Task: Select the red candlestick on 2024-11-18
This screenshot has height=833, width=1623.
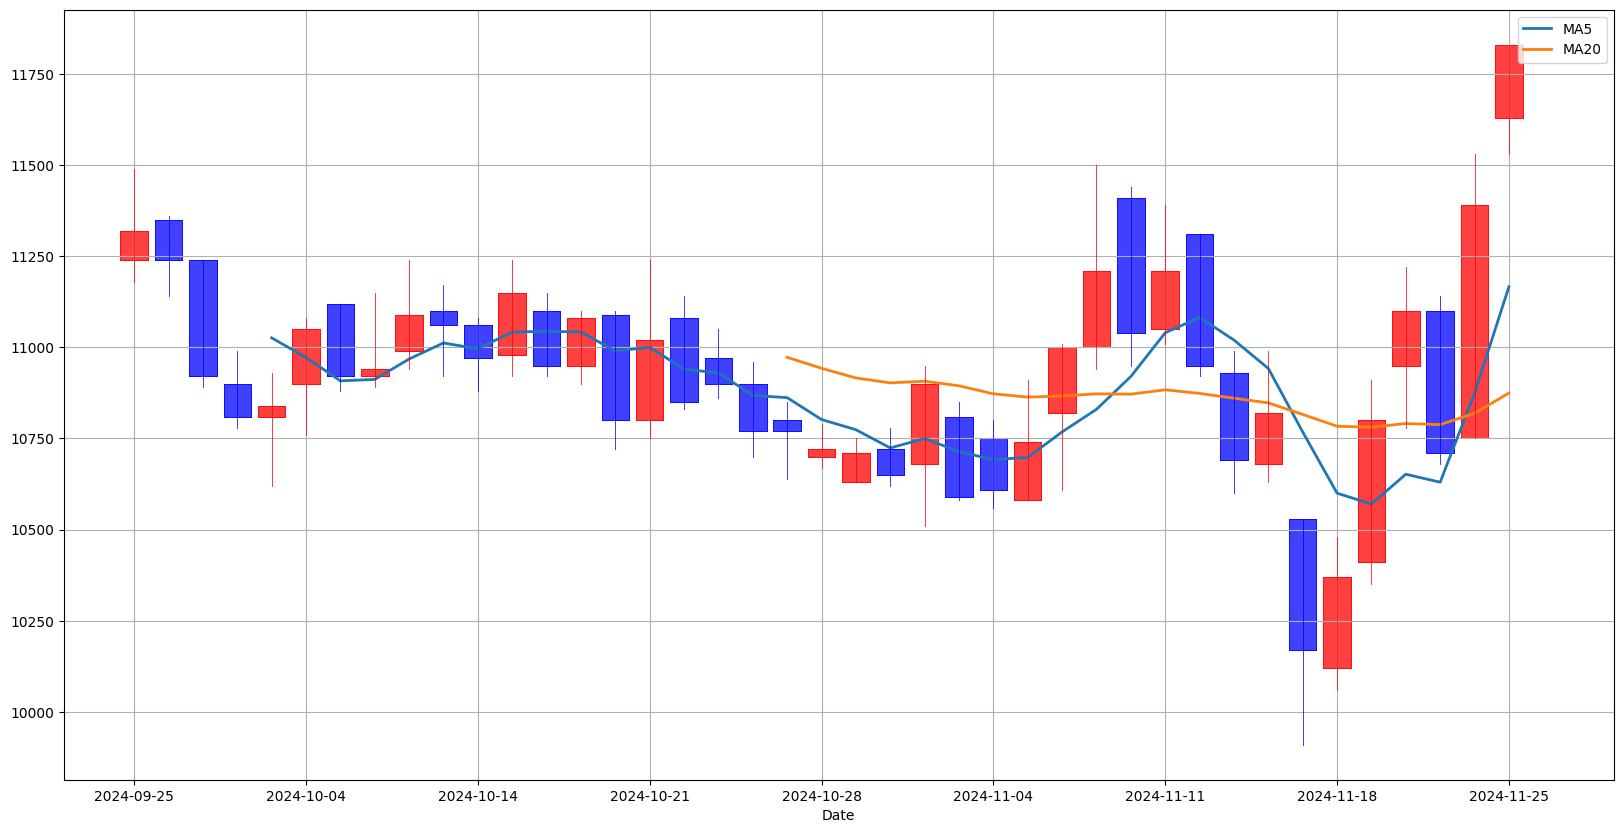Action: pyautogui.click(x=1337, y=623)
